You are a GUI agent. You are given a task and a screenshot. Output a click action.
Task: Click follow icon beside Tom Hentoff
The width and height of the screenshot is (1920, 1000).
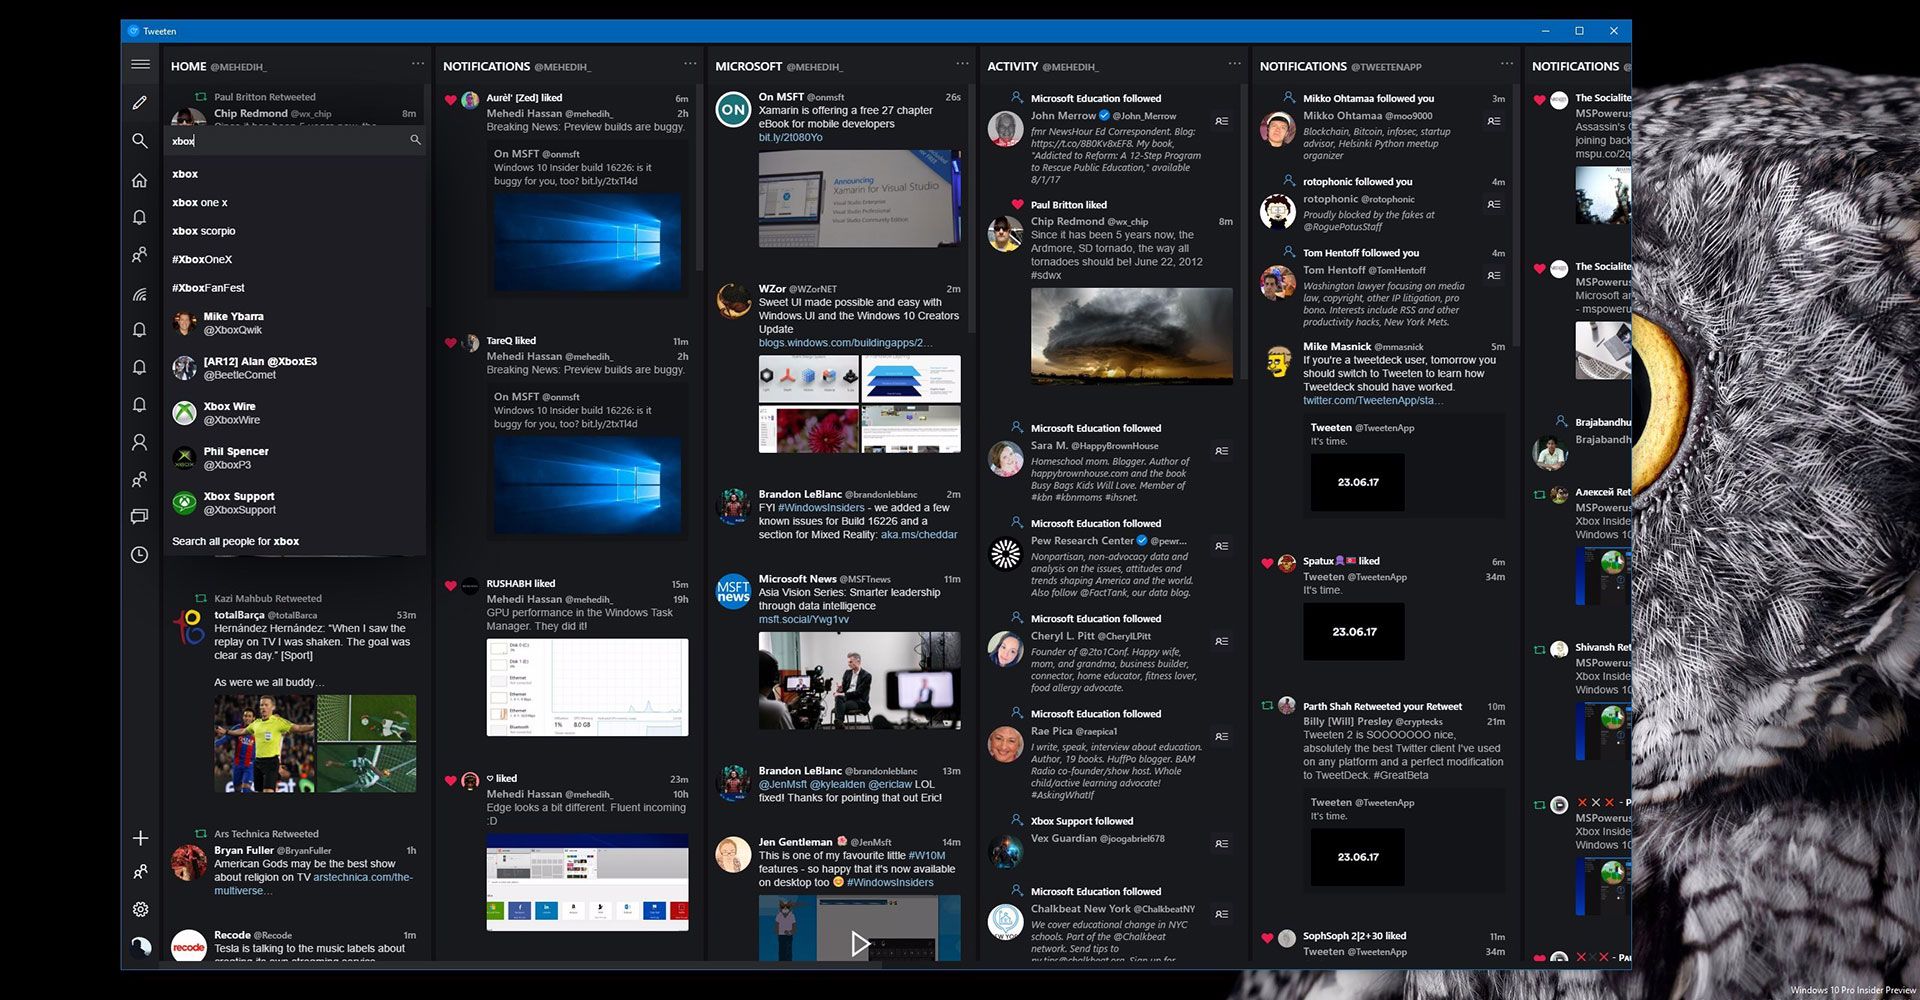click(1493, 275)
